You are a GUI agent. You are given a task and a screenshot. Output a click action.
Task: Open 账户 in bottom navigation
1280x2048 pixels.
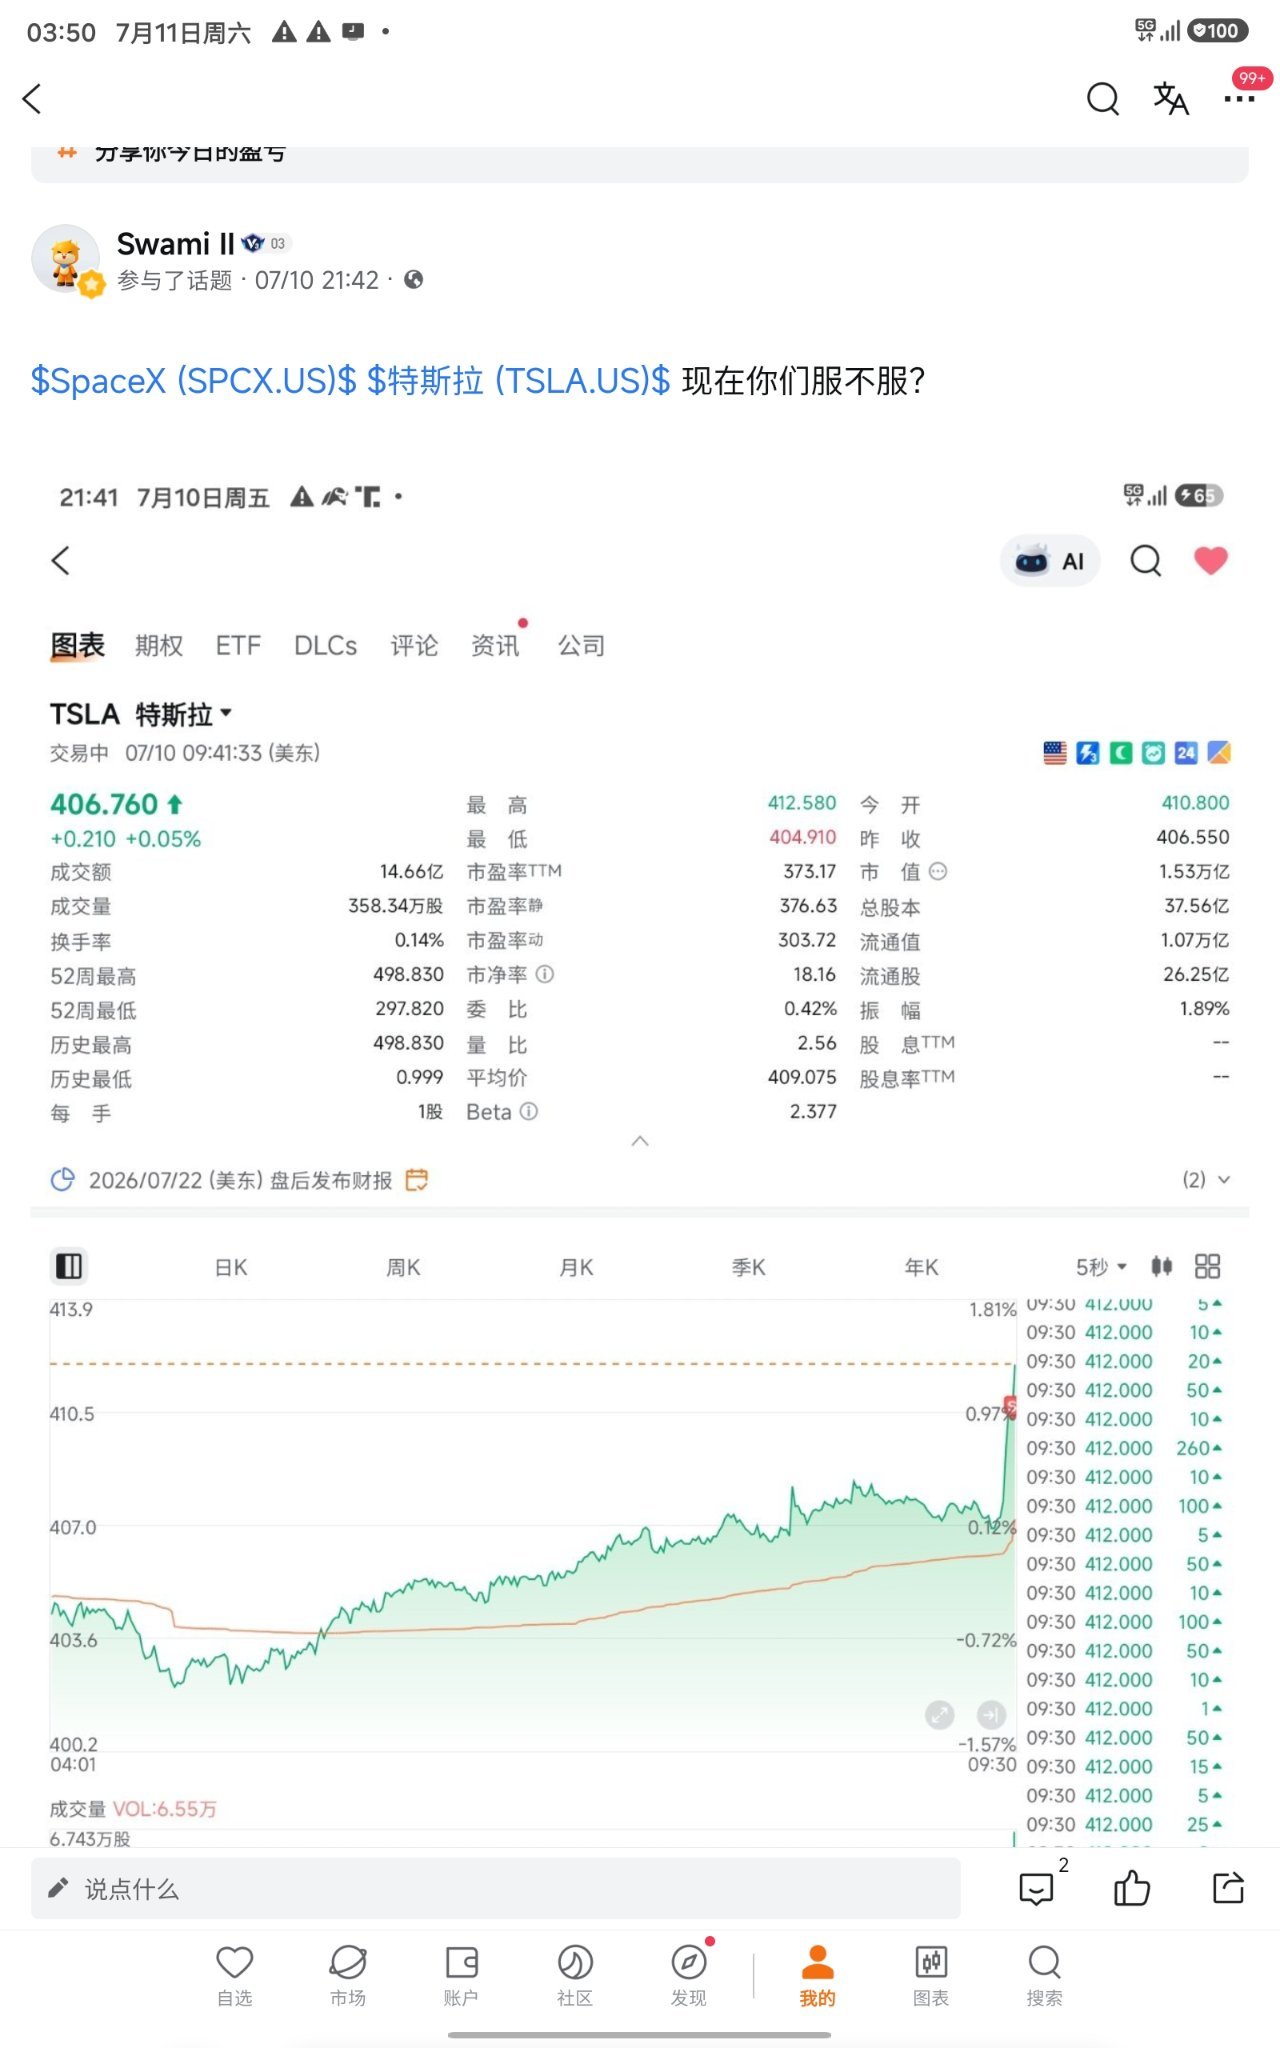461,1976
